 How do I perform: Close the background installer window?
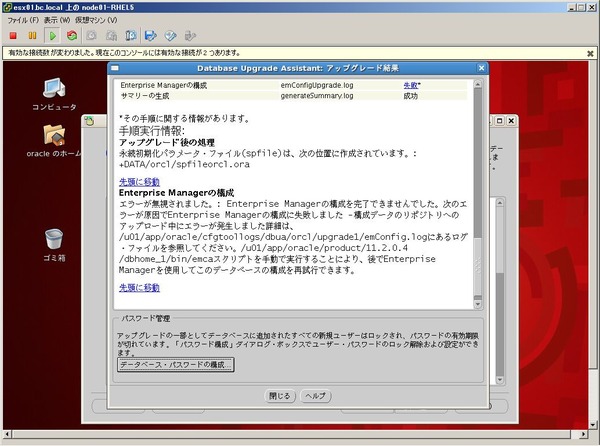tap(511, 121)
